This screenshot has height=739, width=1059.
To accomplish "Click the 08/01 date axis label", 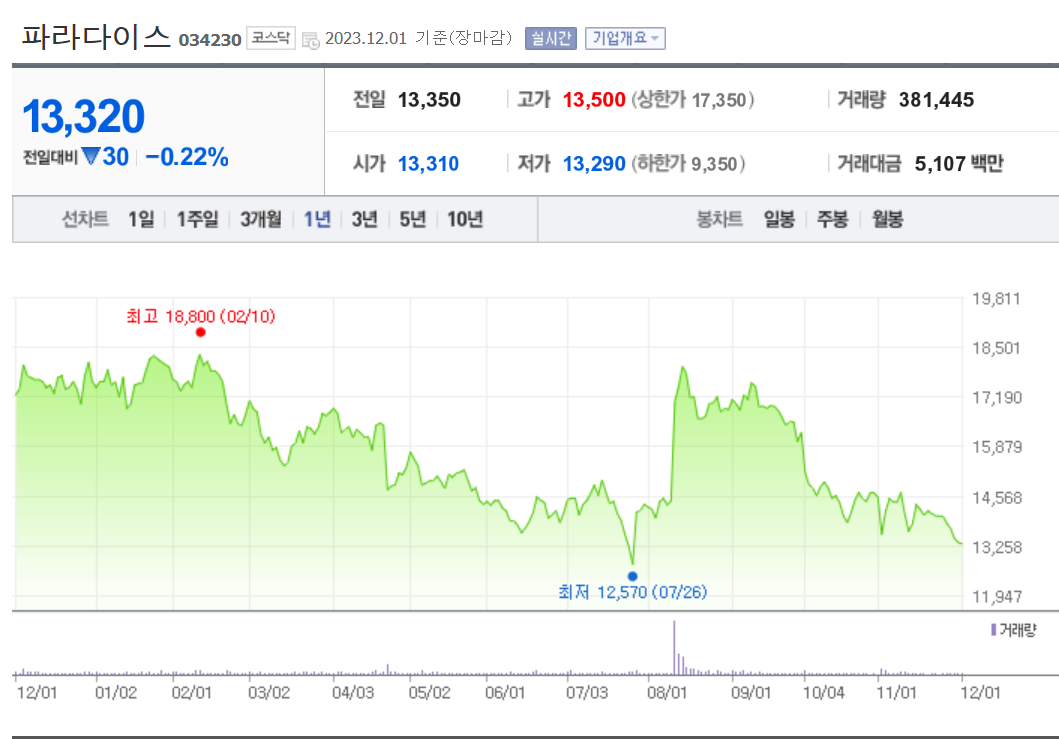I will coord(667,692).
